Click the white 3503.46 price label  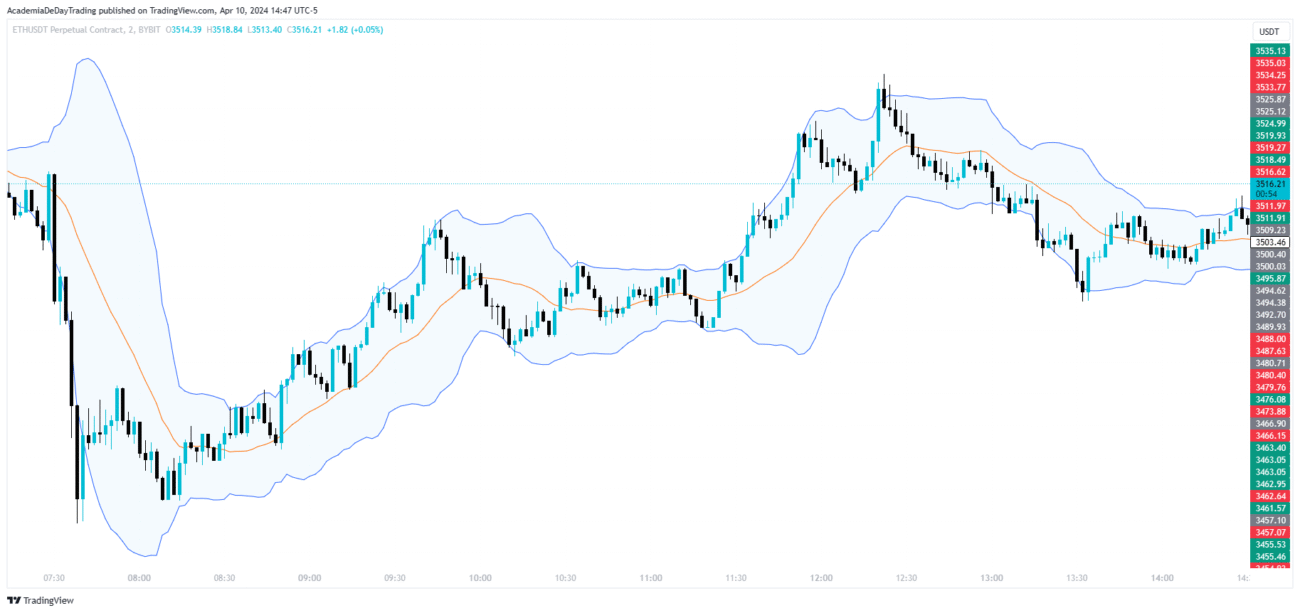pyautogui.click(x=1269, y=242)
